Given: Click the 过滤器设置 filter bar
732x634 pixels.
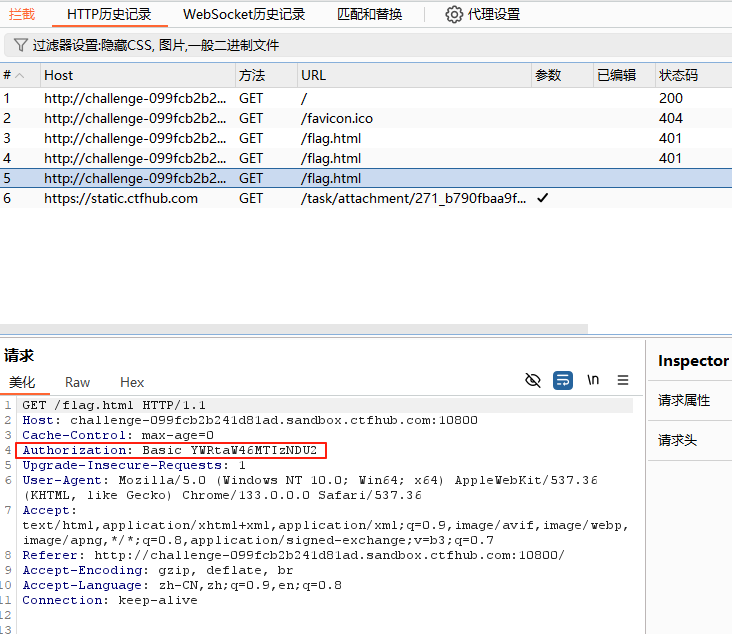Looking at the screenshot, I should click(x=368, y=45).
